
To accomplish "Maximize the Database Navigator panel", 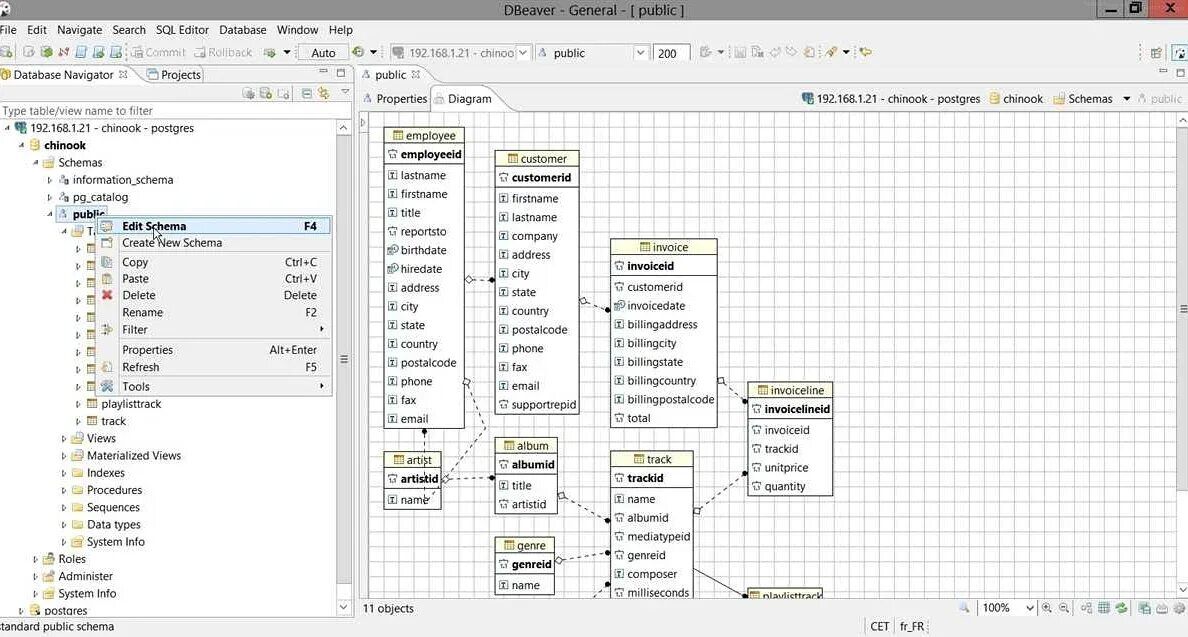I will tap(341, 73).
